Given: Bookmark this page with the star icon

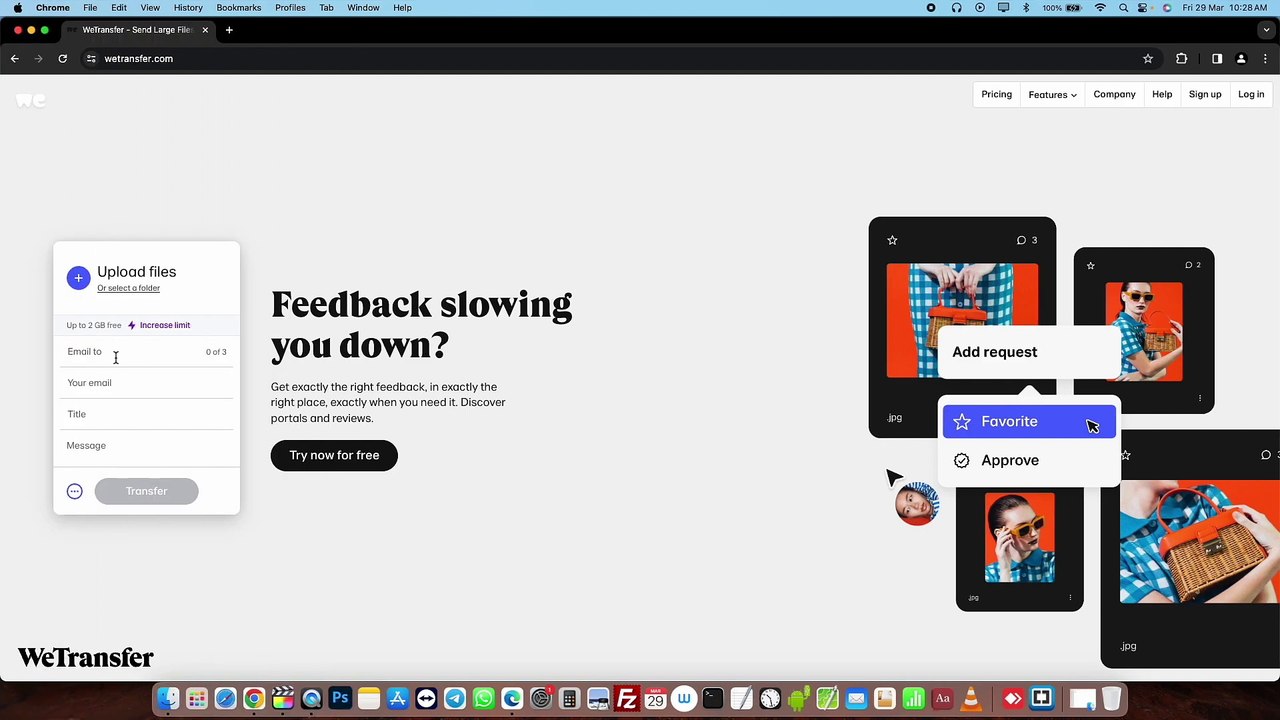Looking at the screenshot, I should (1148, 59).
